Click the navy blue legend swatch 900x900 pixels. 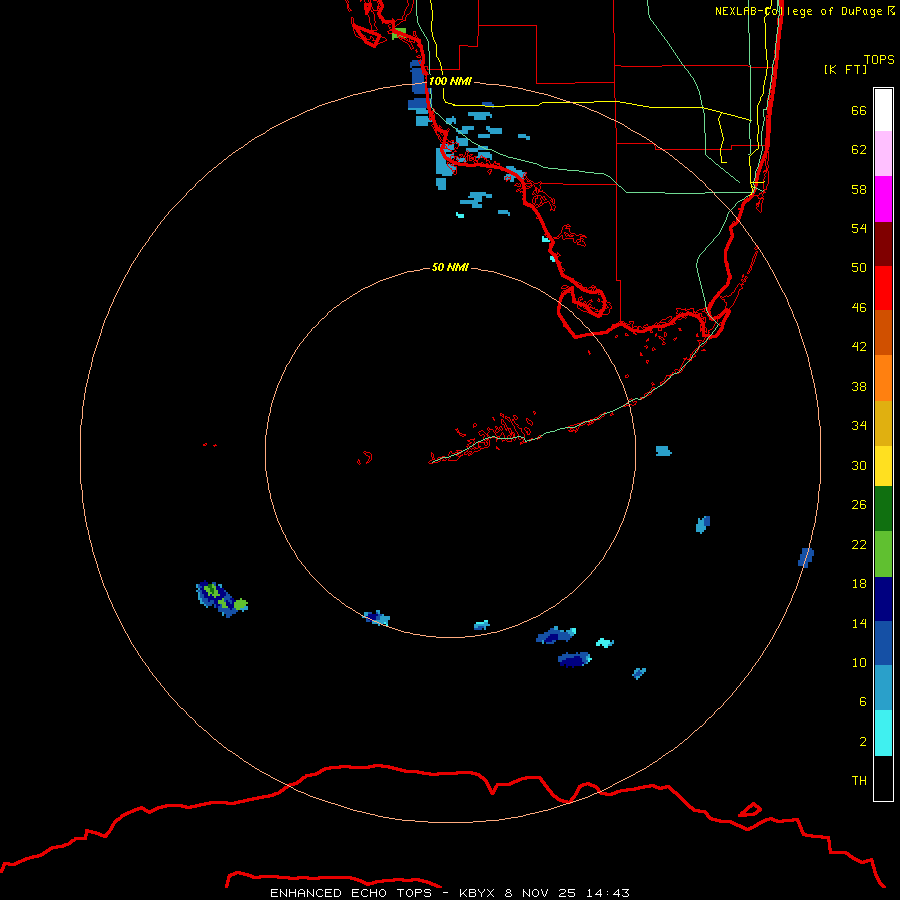pos(883,599)
